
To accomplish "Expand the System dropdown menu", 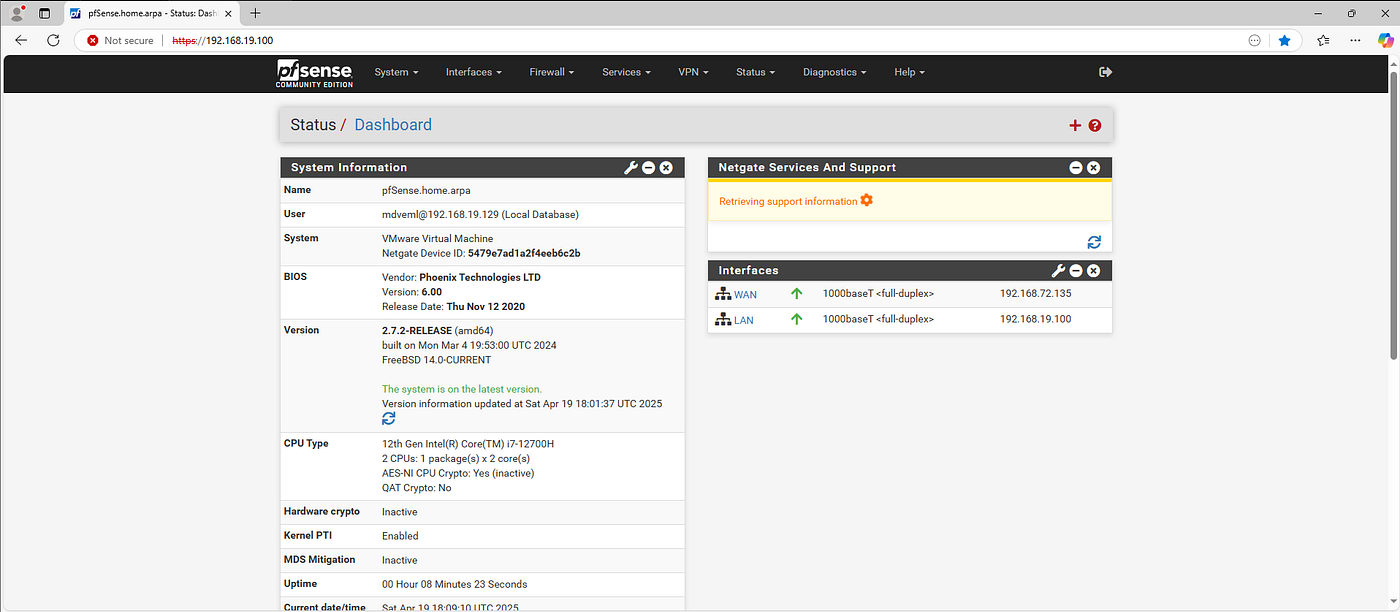I will tap(396, 72).
